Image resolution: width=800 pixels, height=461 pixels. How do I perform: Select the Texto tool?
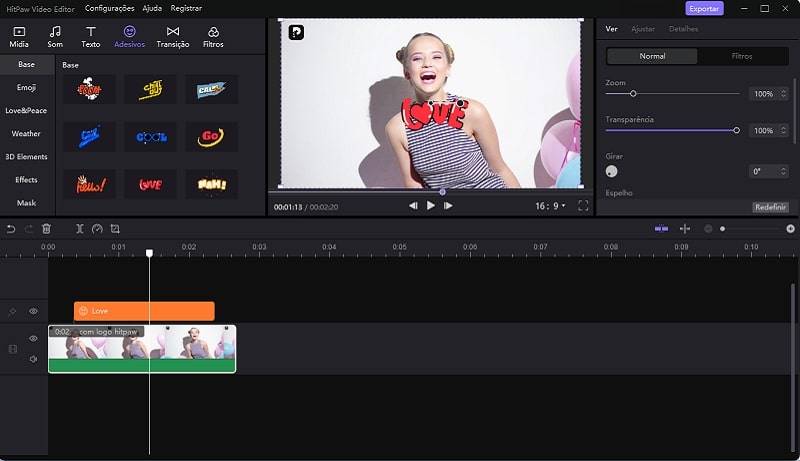[x=90, y=37]
